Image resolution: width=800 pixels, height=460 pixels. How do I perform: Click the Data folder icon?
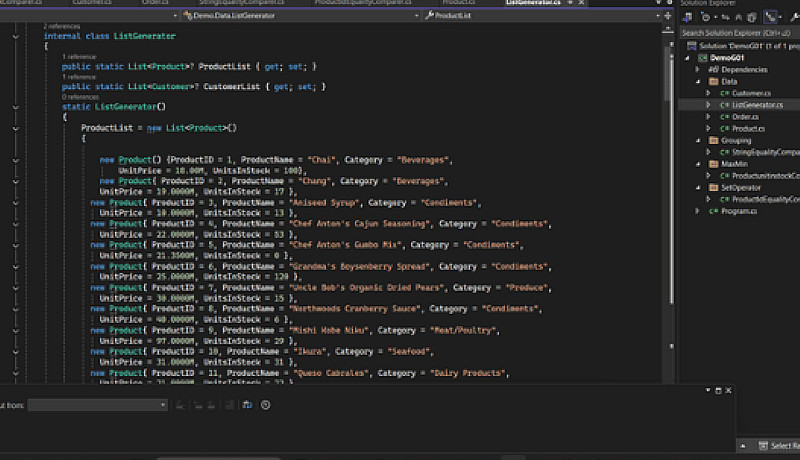click(714, 82)
